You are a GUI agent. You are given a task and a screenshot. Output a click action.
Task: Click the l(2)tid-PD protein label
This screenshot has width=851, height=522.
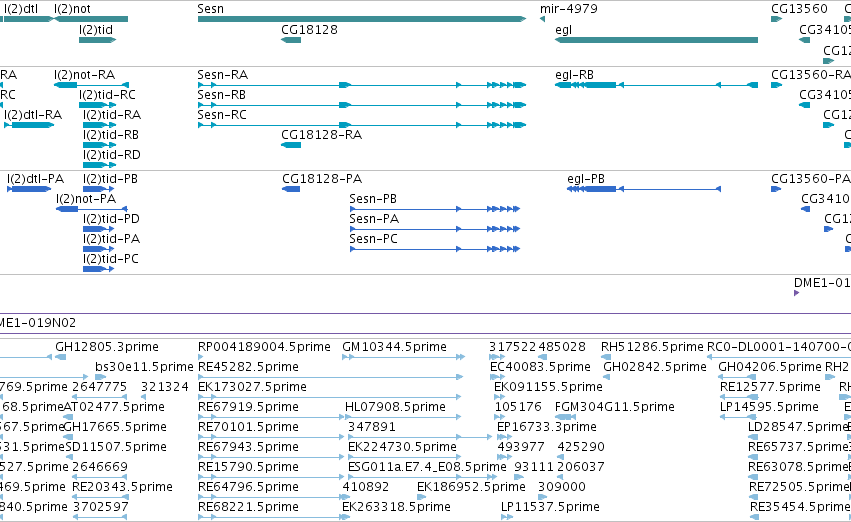pos(111,219)
